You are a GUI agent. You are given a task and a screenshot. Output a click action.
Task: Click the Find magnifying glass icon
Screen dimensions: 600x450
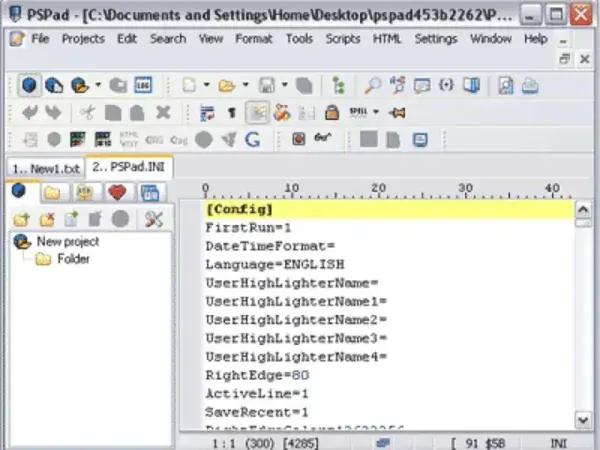[372, 86]
